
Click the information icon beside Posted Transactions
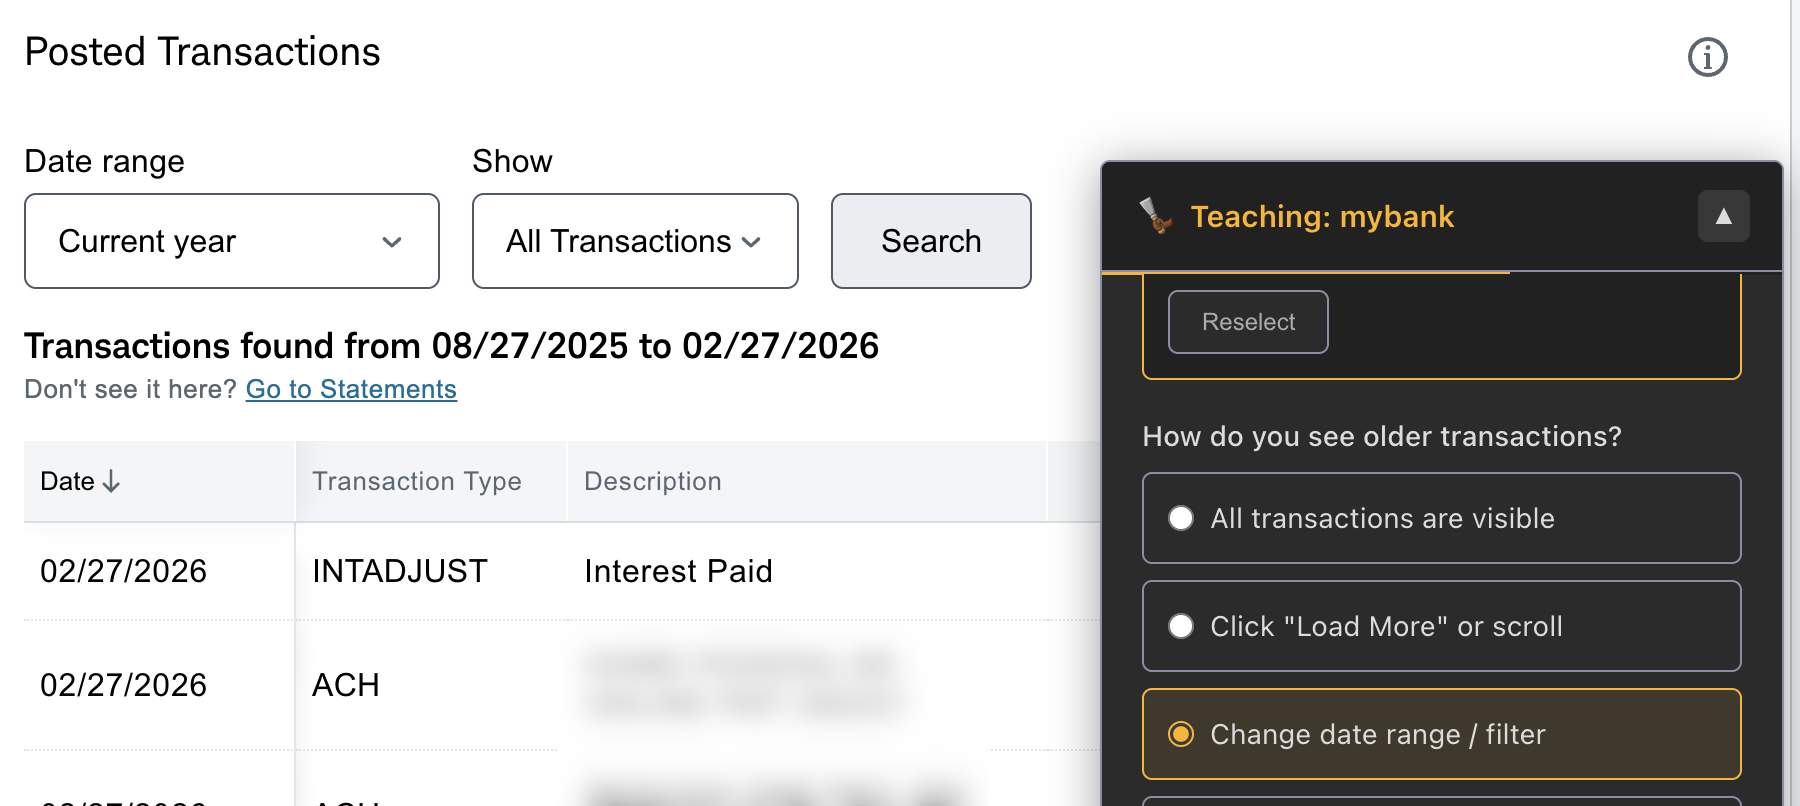1707,57
